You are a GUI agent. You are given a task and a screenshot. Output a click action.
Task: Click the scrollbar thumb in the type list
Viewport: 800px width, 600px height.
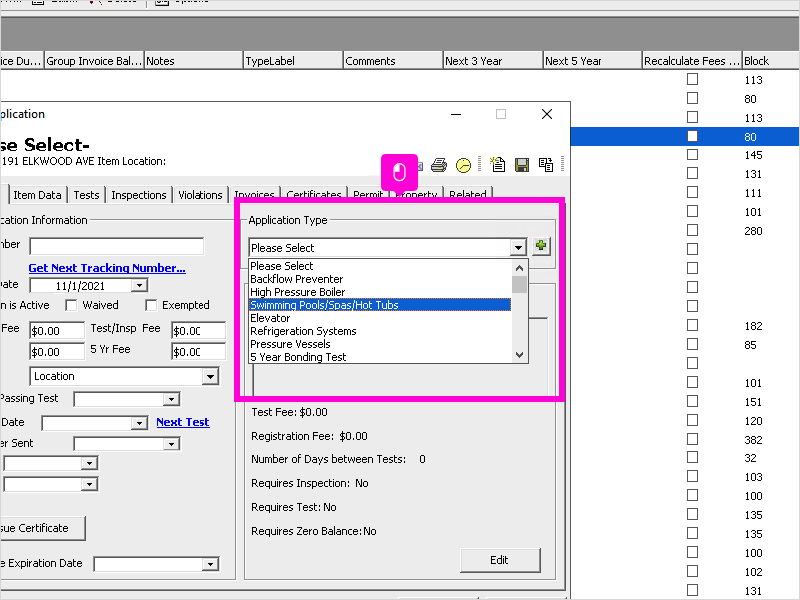coord(519,284)
